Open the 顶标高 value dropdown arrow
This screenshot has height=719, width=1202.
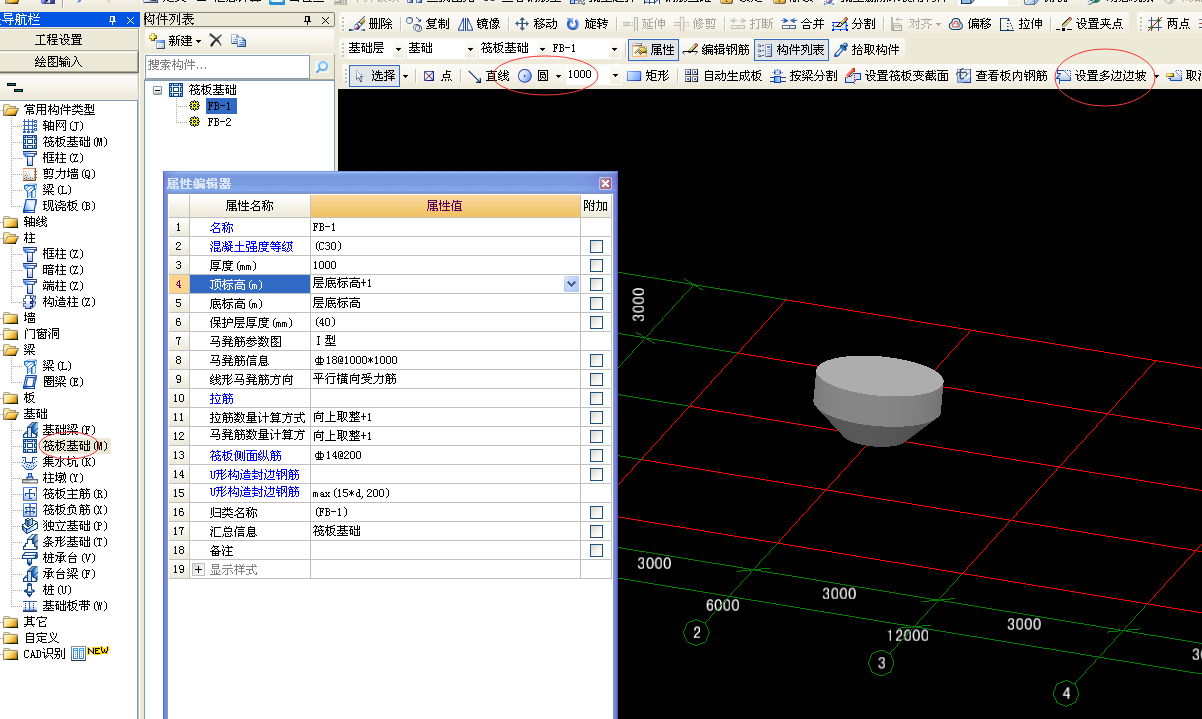click(x=572, y=284)
